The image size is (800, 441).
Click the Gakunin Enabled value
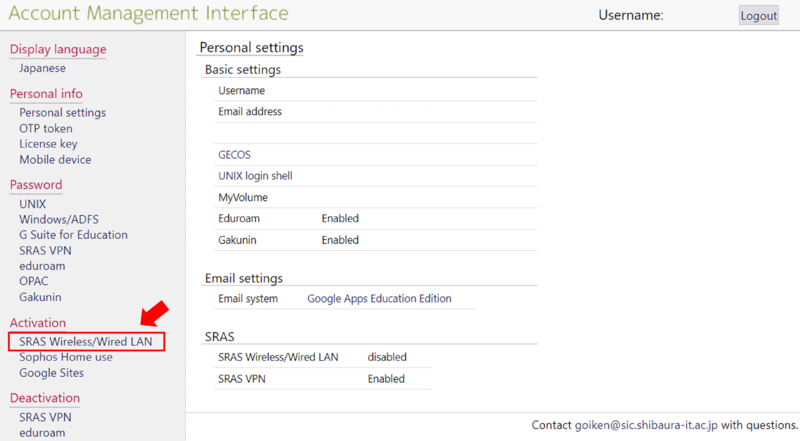pyautogui.click(x=340, y=240)
